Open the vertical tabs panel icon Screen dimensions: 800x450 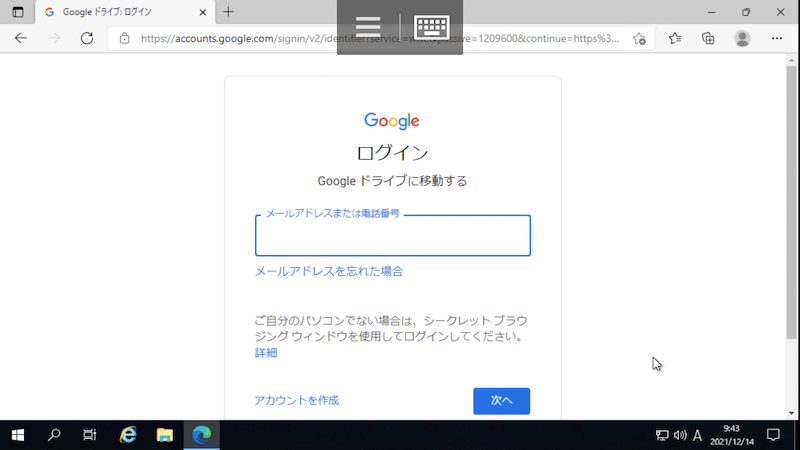pos(18,12)
